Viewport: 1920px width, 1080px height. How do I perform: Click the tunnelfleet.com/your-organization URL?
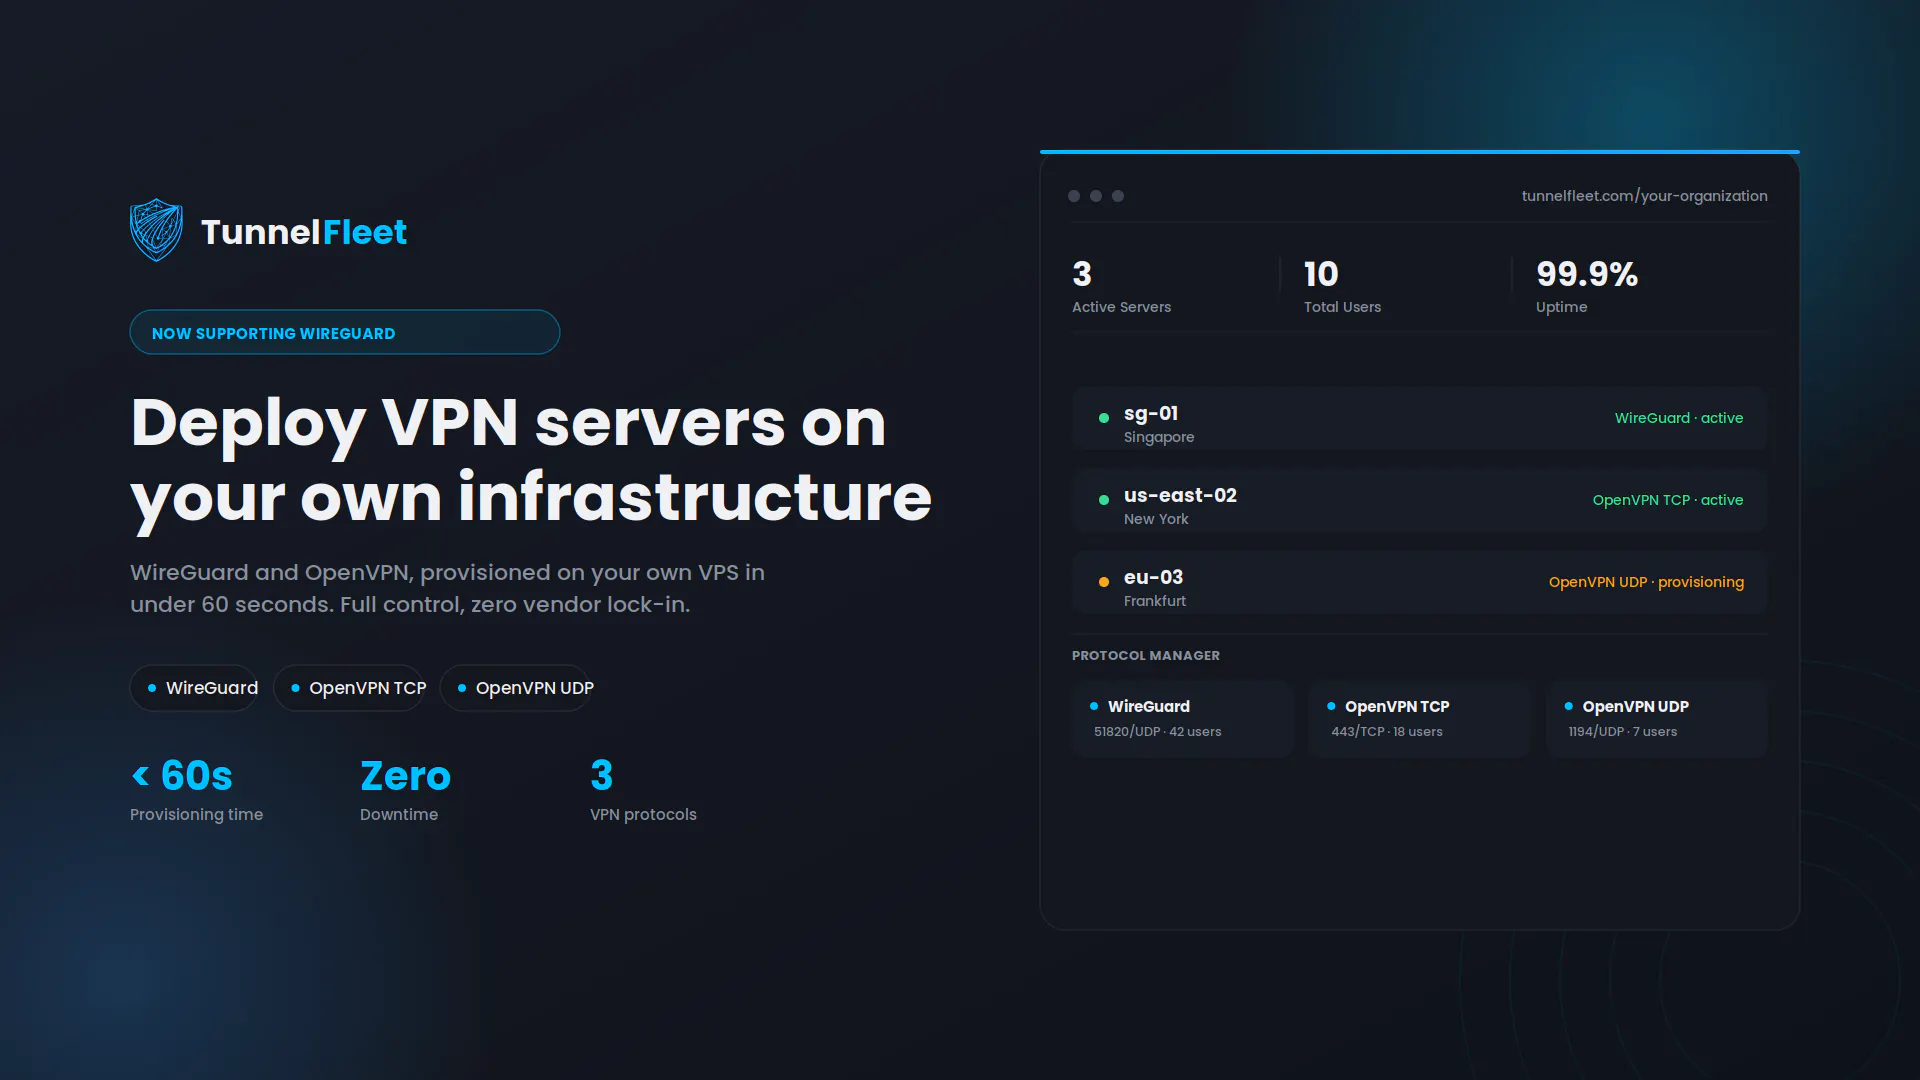click(1645, 196)
